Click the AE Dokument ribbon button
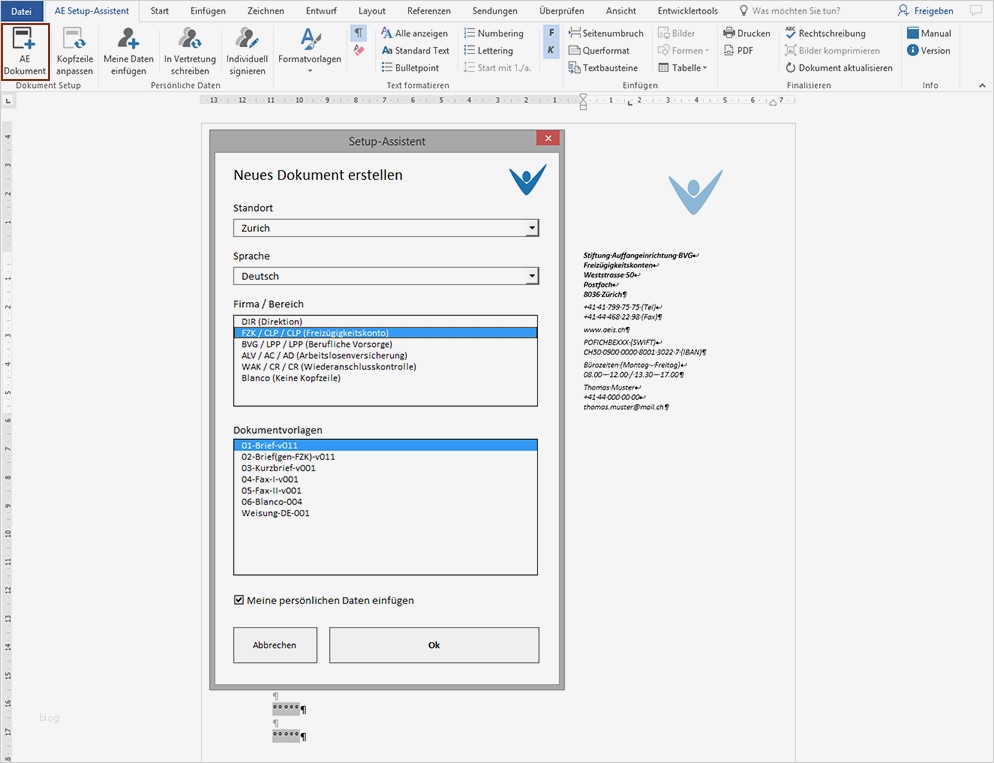 pyautogui.click(x=25, y=51)
